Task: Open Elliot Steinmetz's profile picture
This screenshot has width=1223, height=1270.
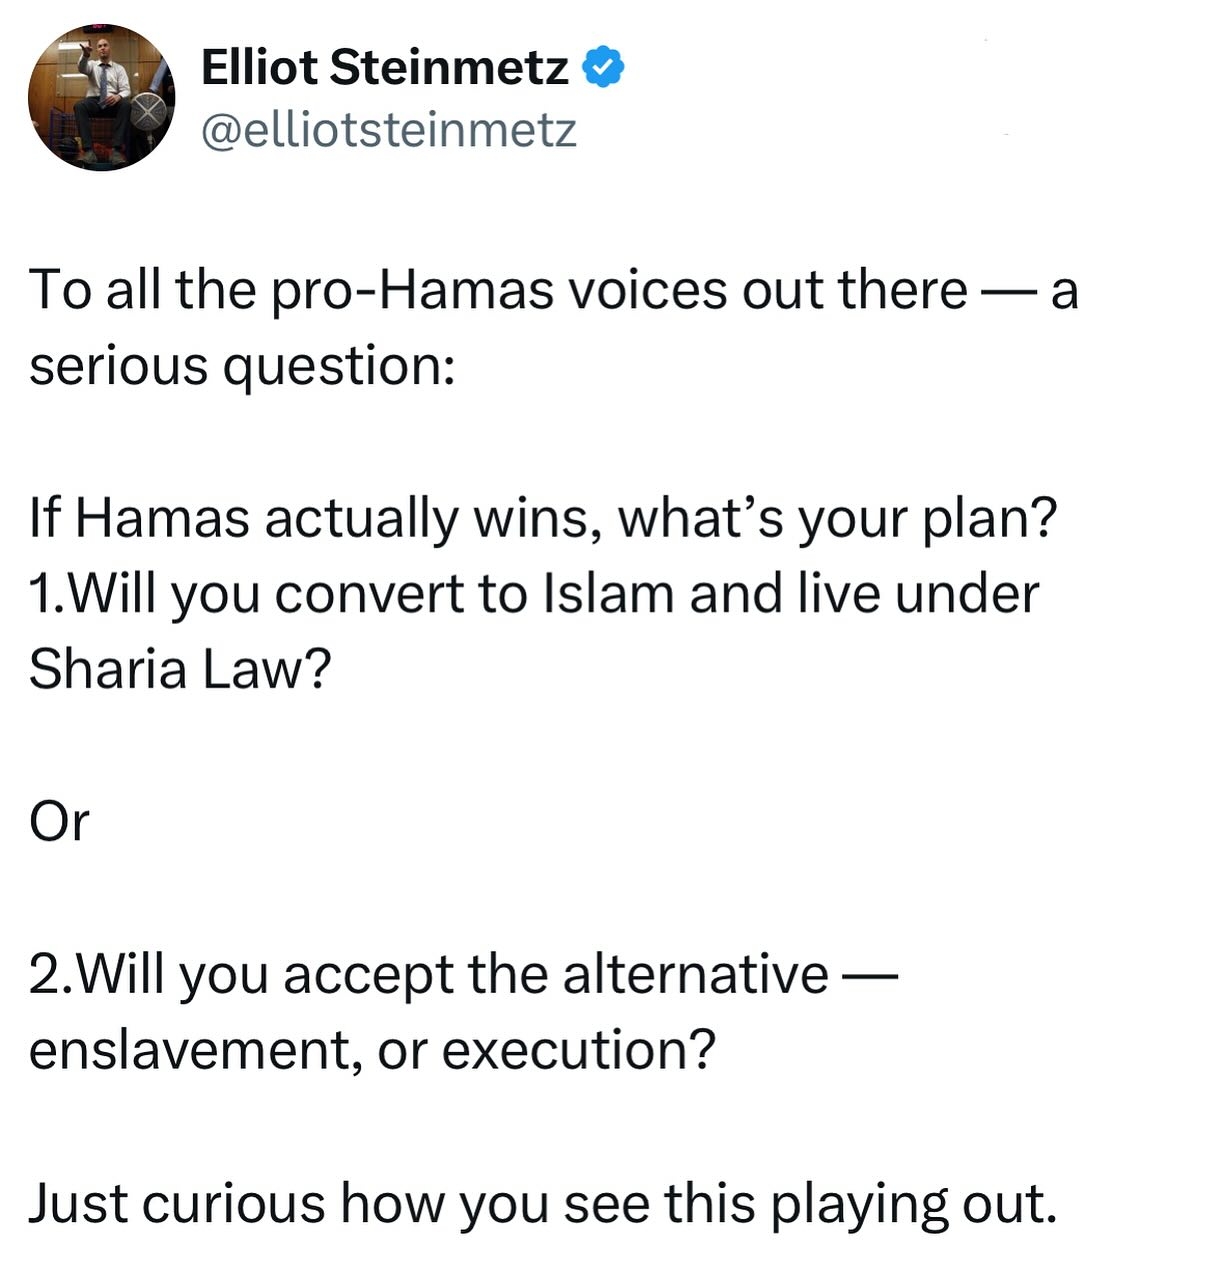Action: pos(102,97)
